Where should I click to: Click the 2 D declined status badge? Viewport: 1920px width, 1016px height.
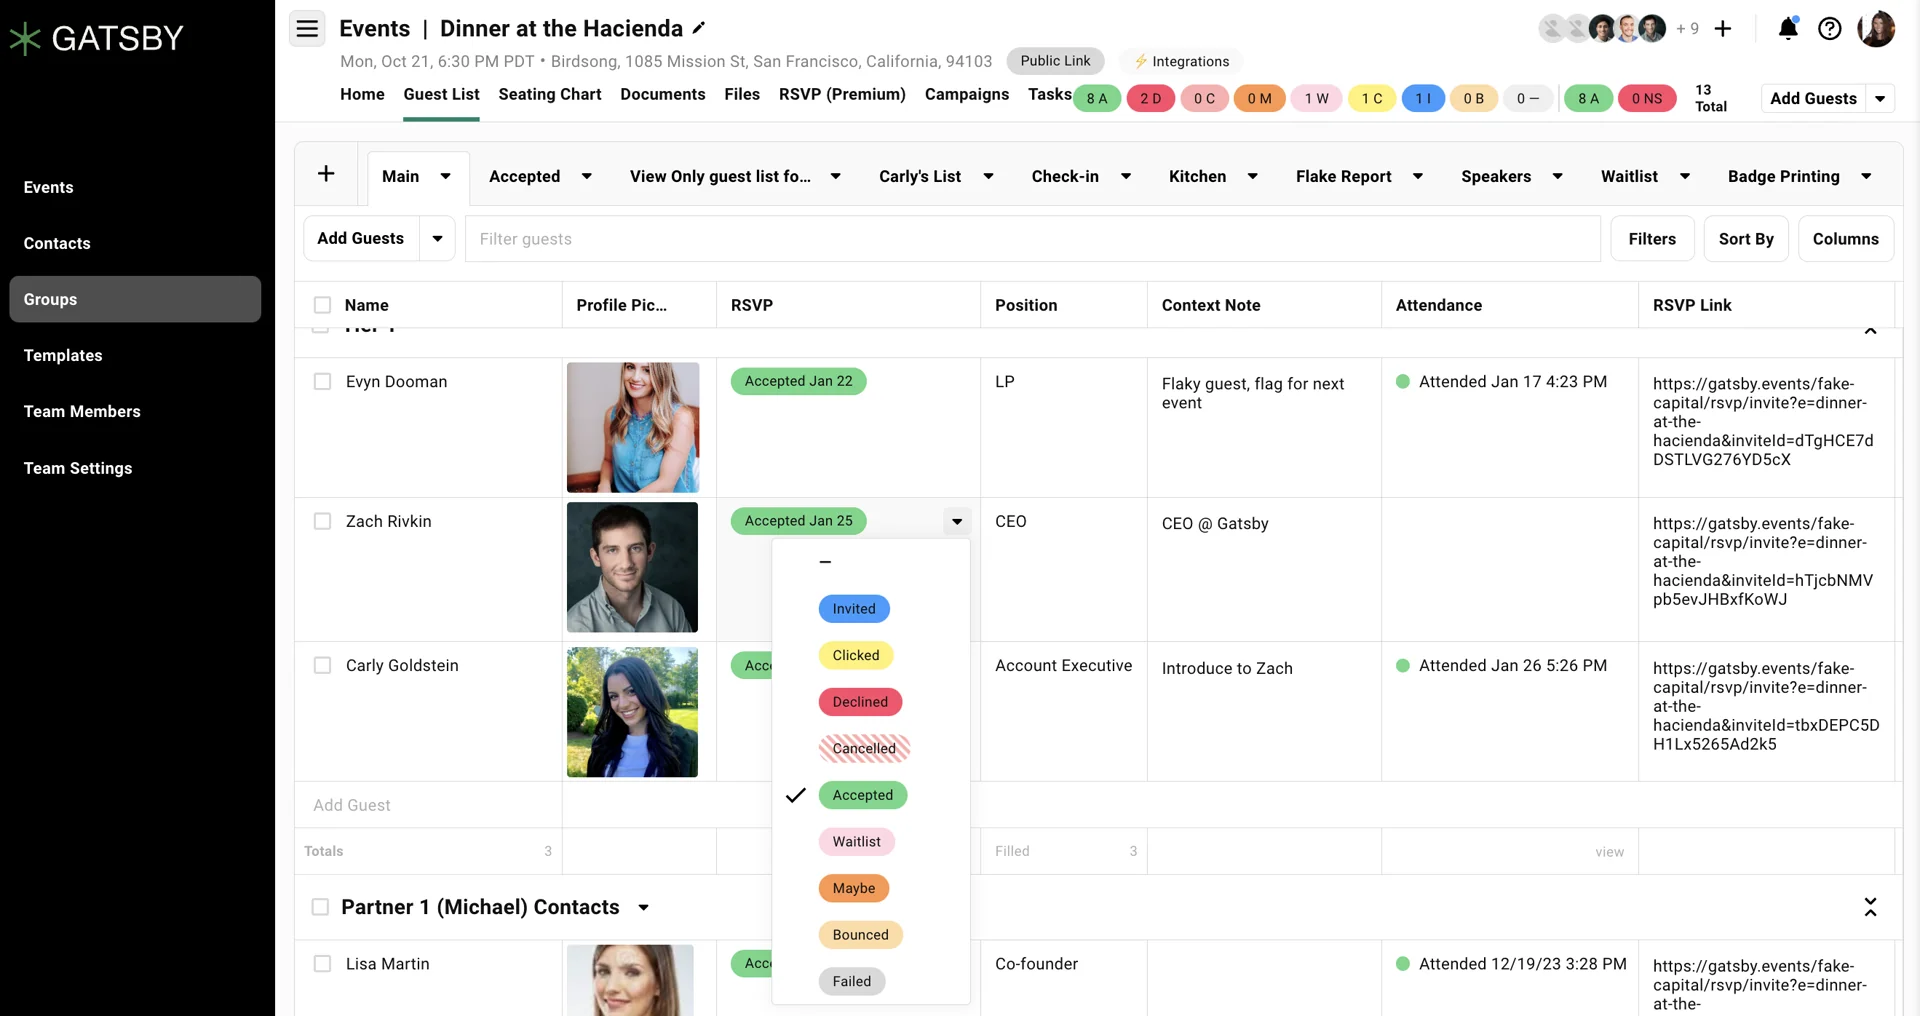pyautogui.click(x=1150, y=98)
